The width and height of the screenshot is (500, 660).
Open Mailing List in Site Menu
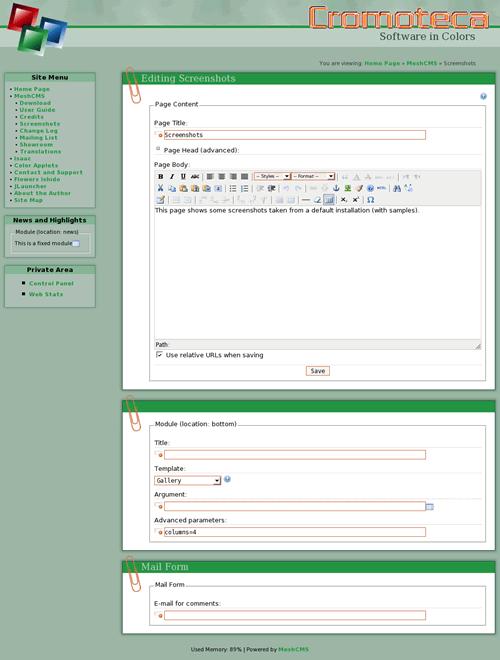click(39, 138)
